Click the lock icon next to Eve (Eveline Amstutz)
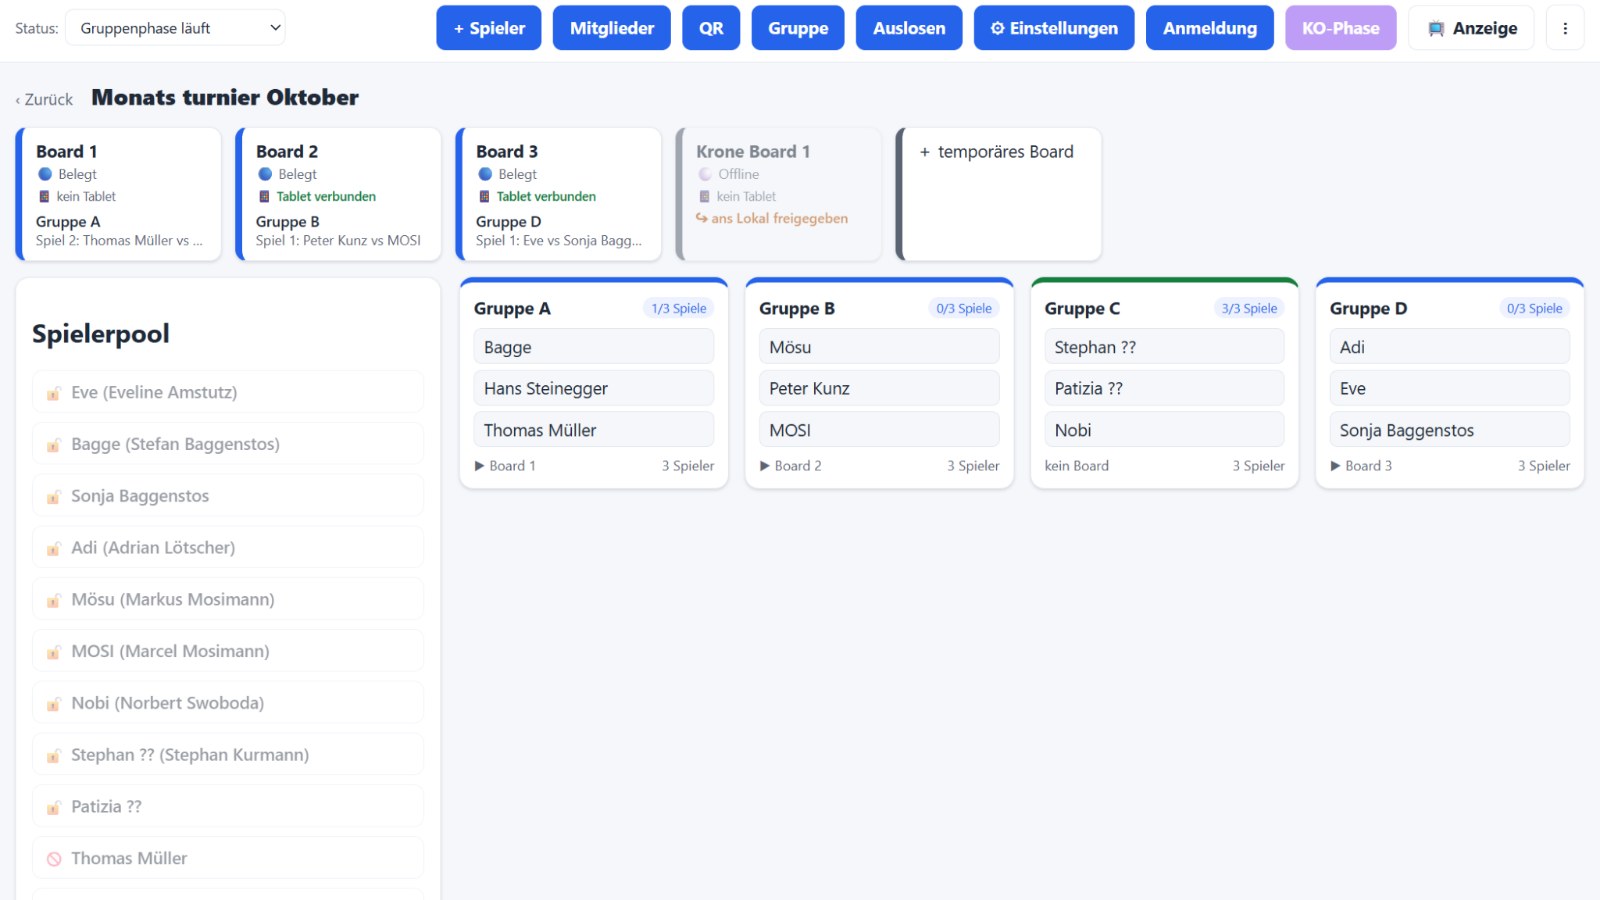Viewport: 1600px width, 900px height. pos(54,393)
